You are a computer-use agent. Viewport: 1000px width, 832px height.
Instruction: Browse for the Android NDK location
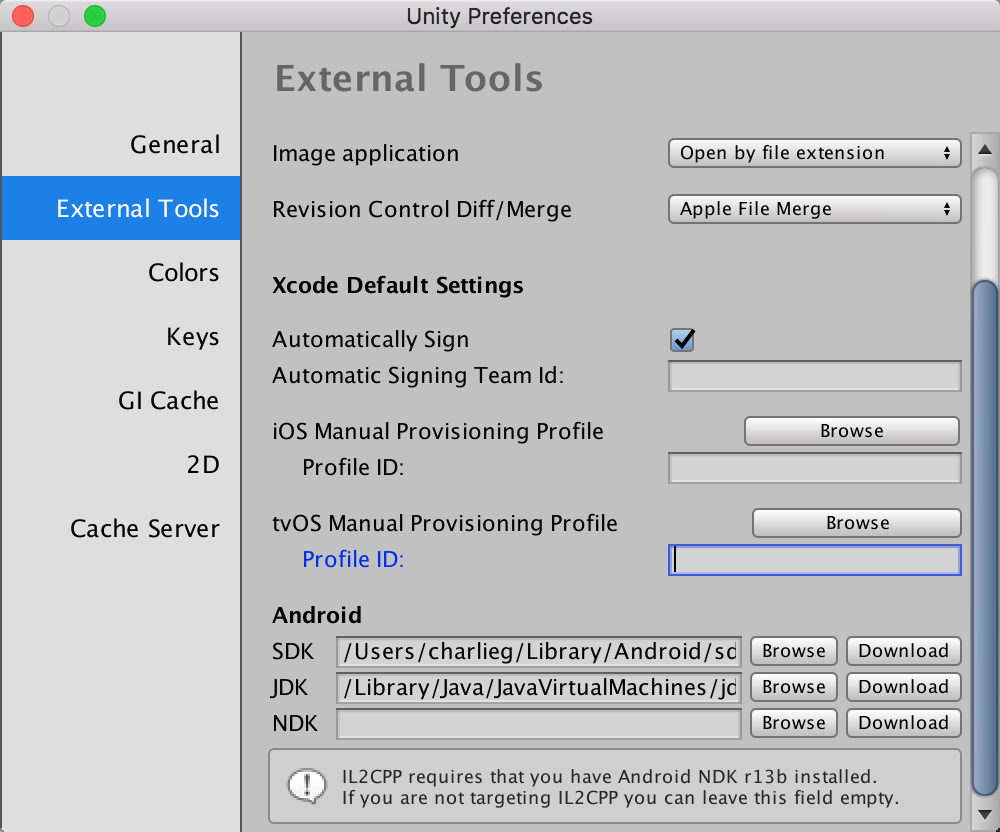[x=793, y=723]
